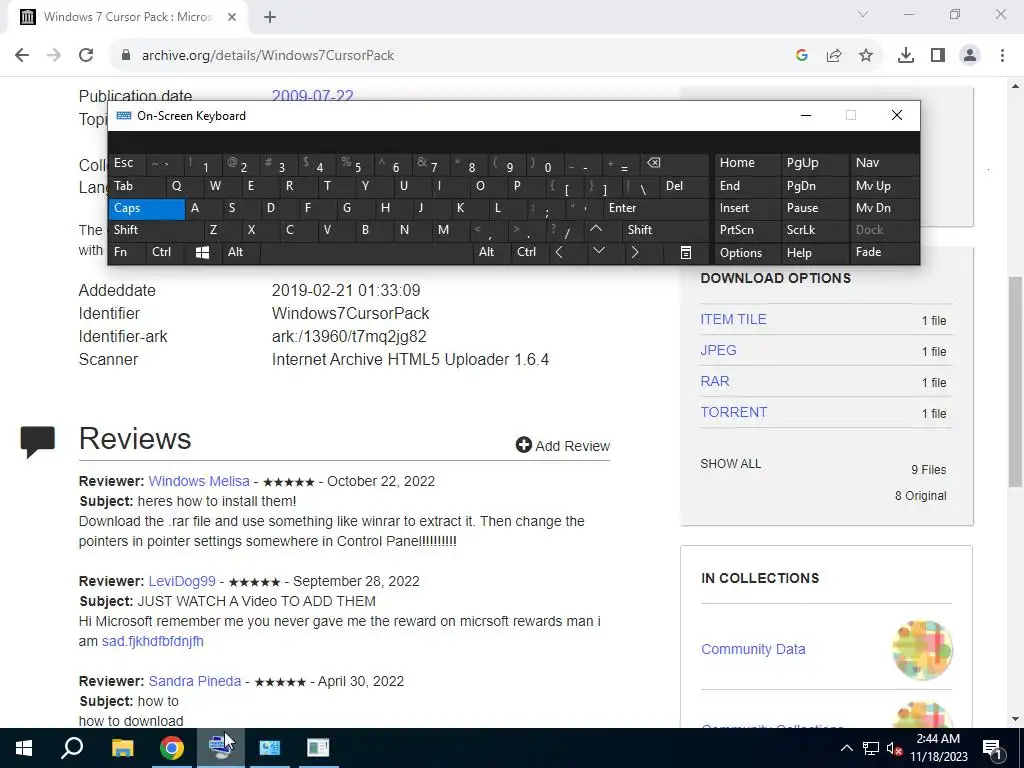Screen dimensions: 1024x768
Task: Expand SHOW ALL files
Action: (x=730, y=464)
